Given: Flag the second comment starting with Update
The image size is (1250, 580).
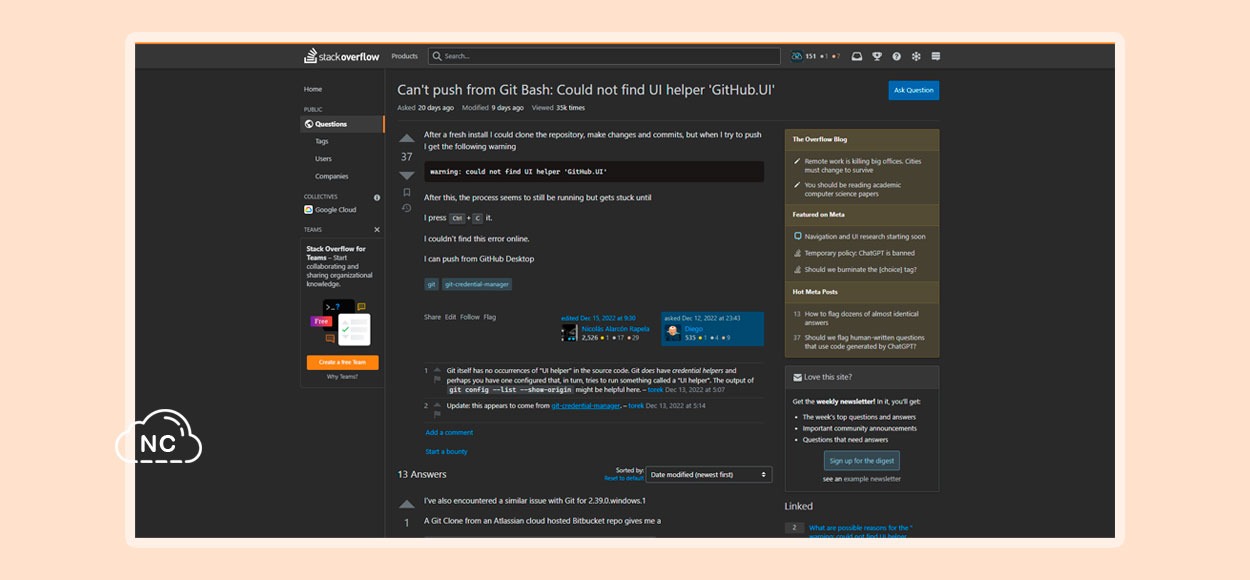Looking at the screenshot, I should pyautogui.click(x=437, y=414).
